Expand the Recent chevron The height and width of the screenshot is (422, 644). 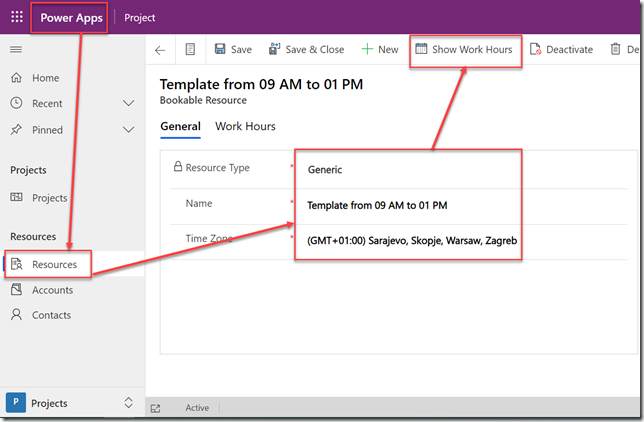point(129,103)
